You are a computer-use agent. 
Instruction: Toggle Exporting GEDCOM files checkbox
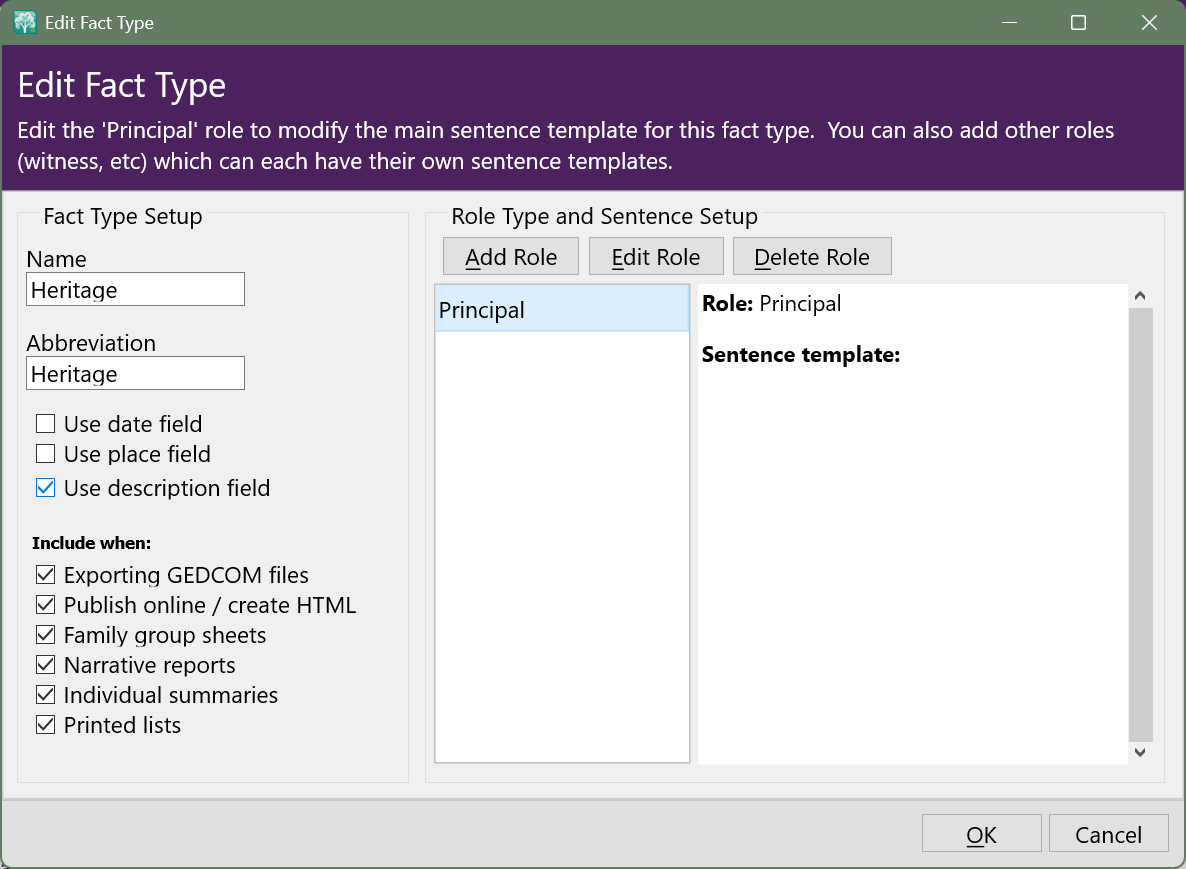[45, 575]
